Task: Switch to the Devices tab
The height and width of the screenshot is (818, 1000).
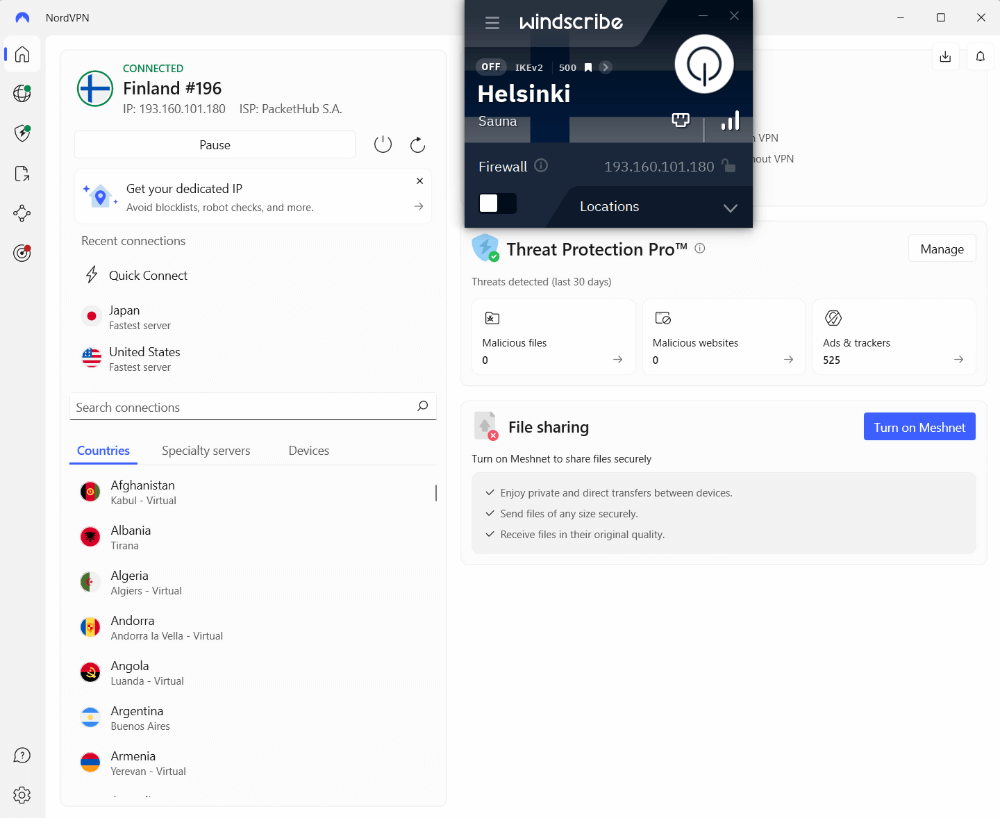Action: 309,451
